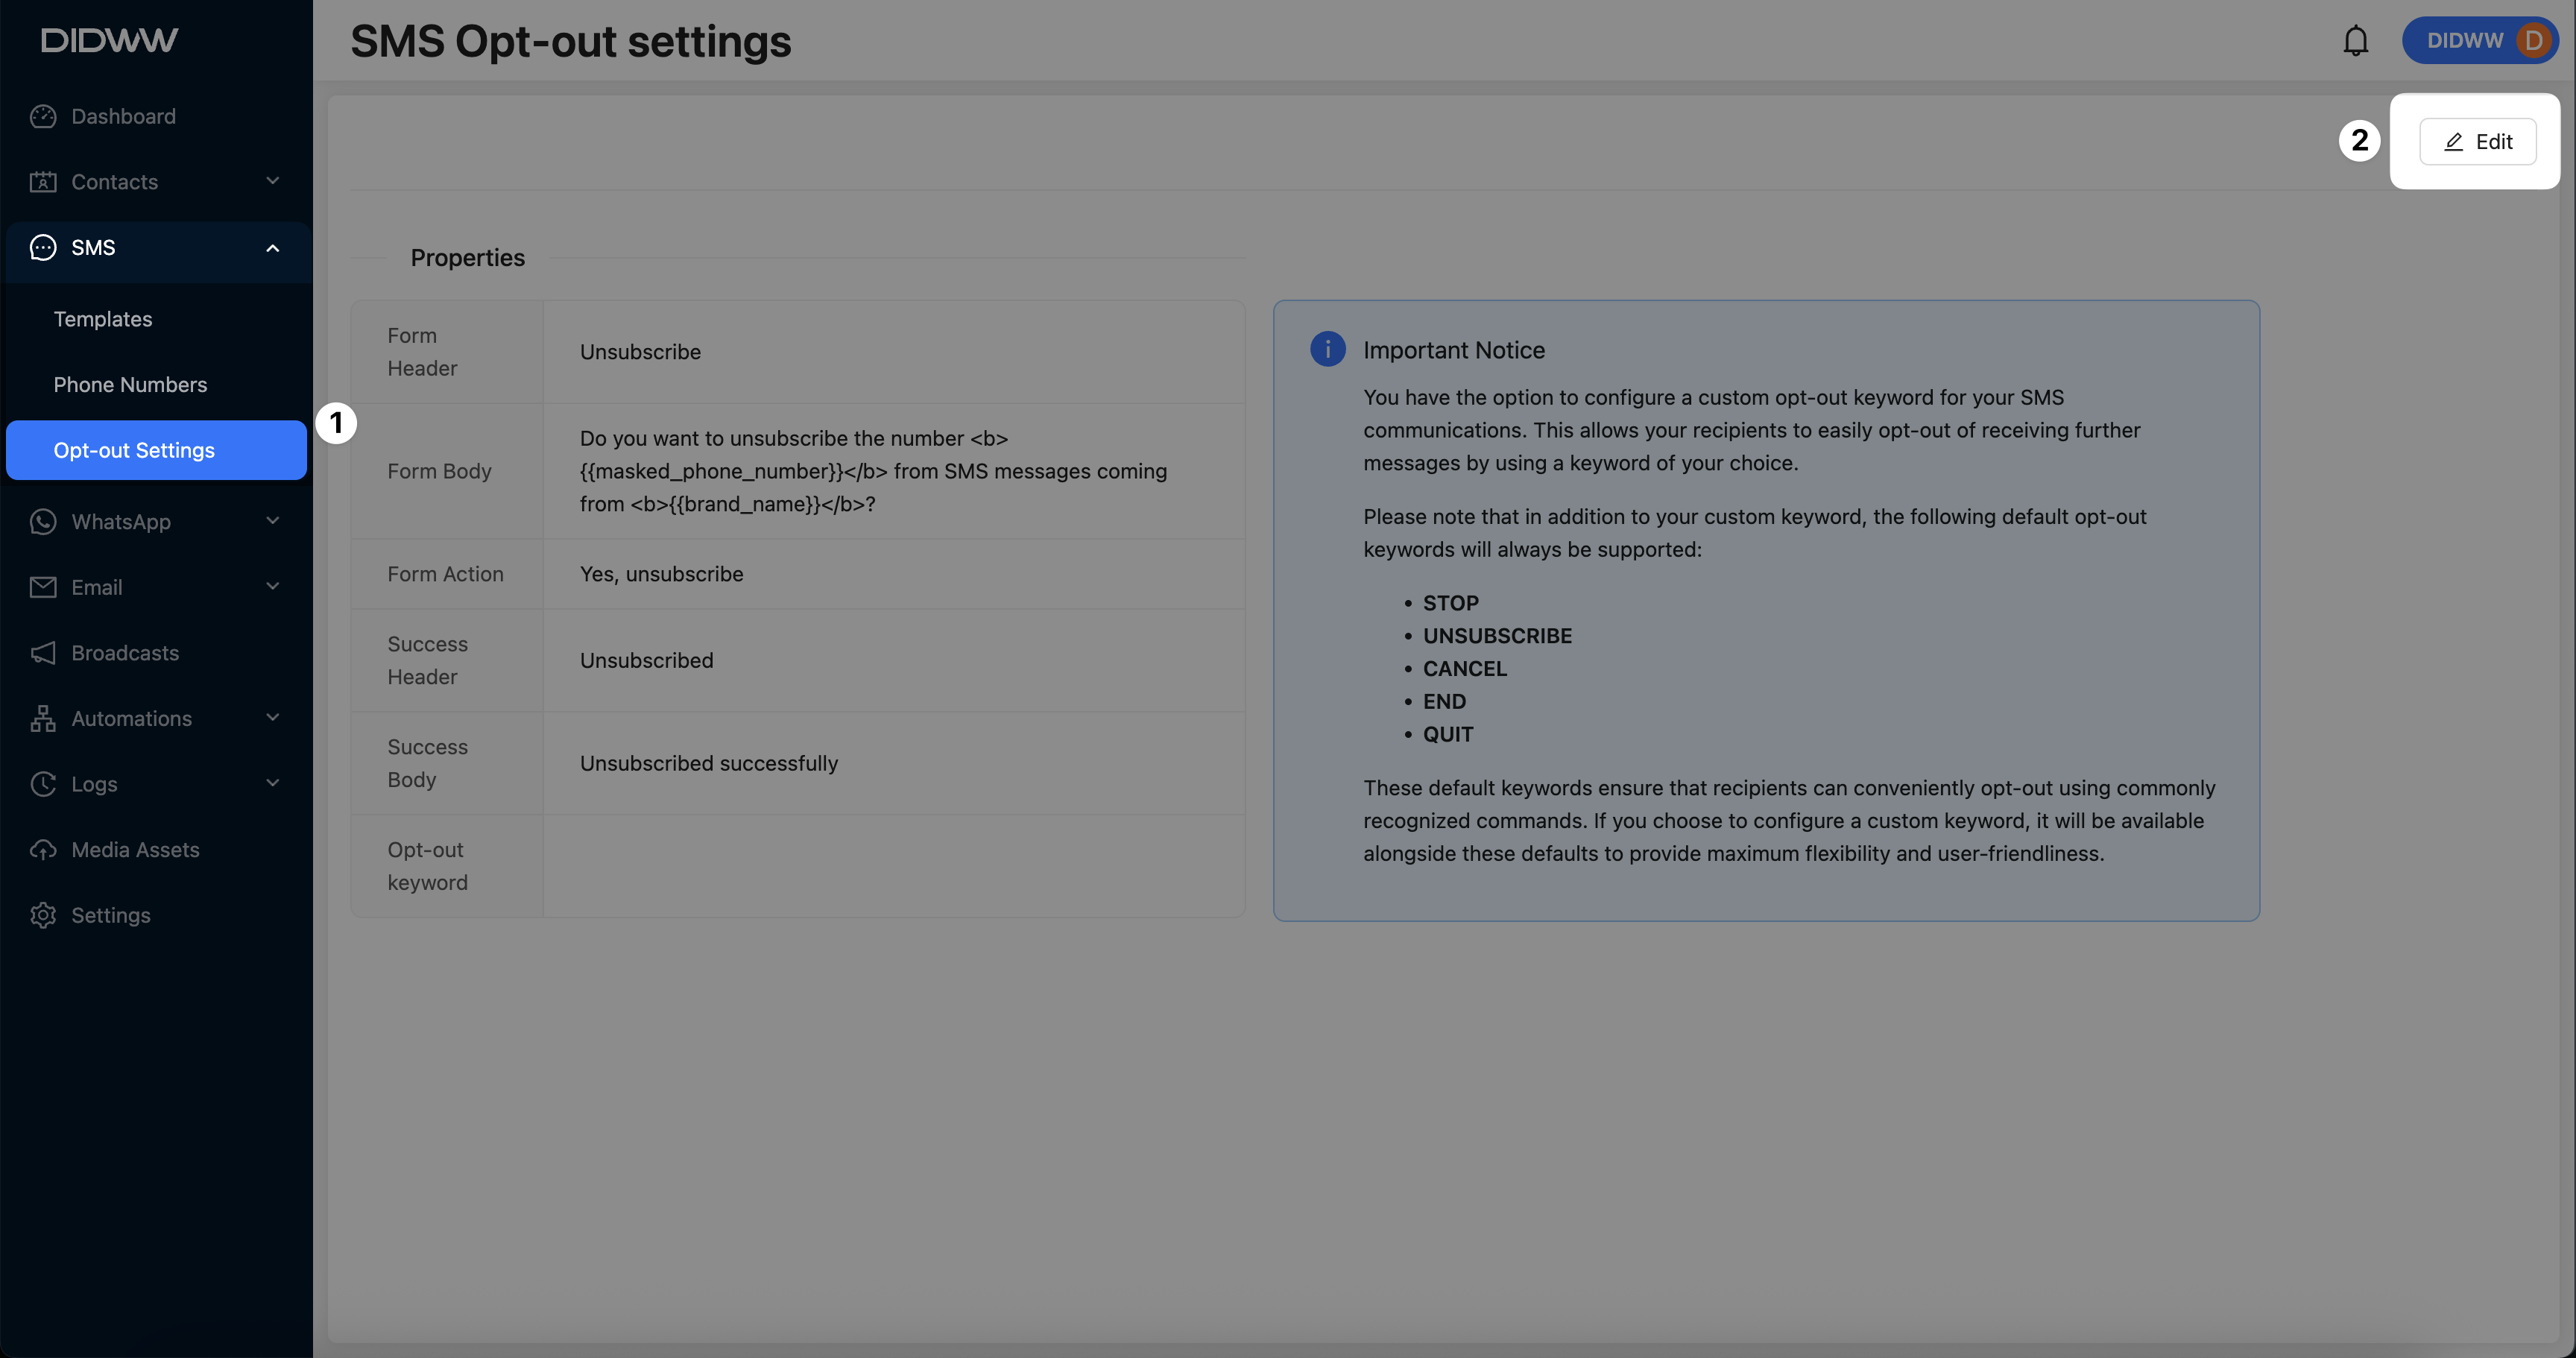Open the Phone Numbers menu item
This screenshot has width=2576, height=1358.
tap(130, 385)
